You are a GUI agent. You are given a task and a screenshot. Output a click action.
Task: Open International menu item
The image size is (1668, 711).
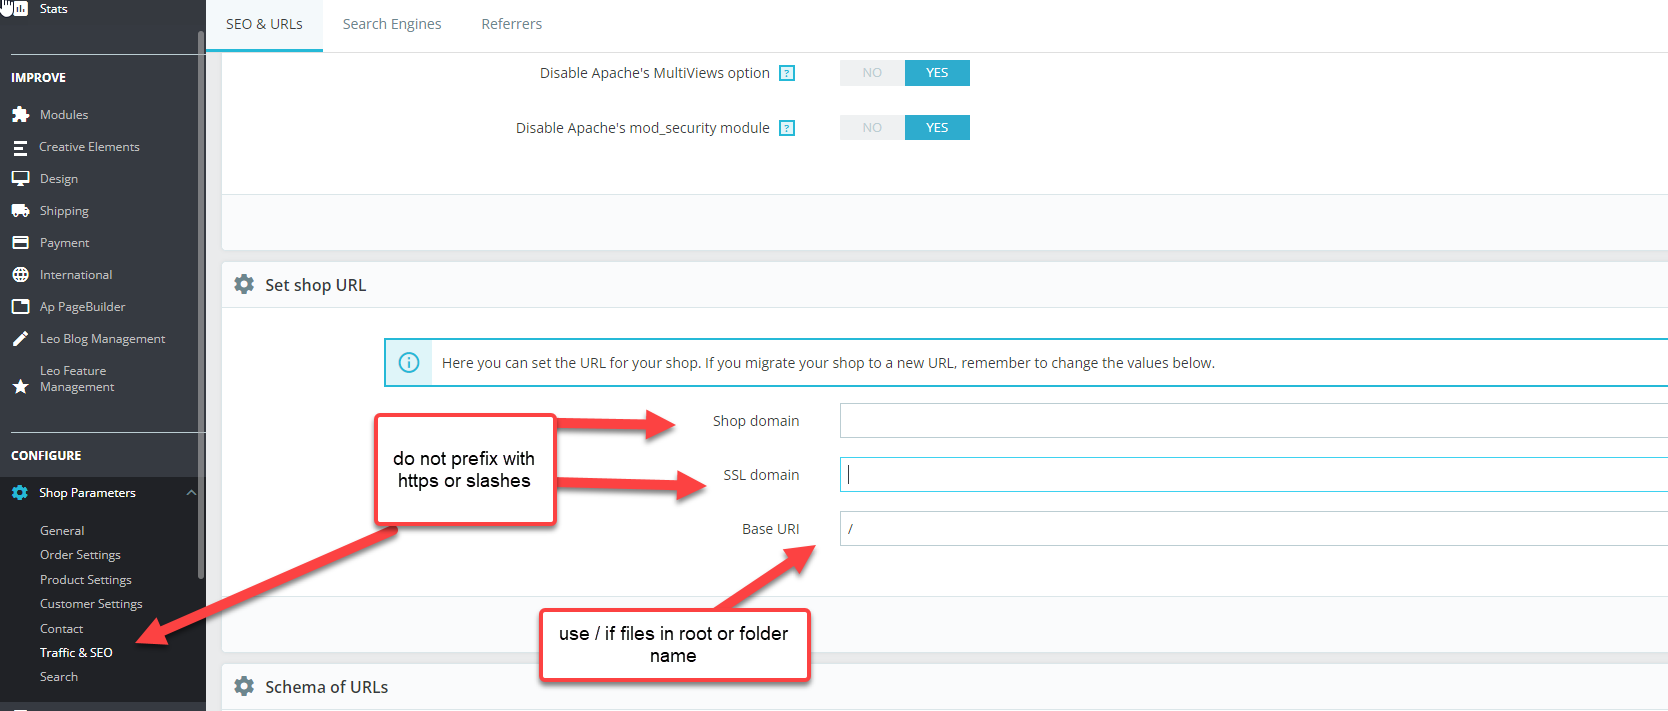click(76, 275)
